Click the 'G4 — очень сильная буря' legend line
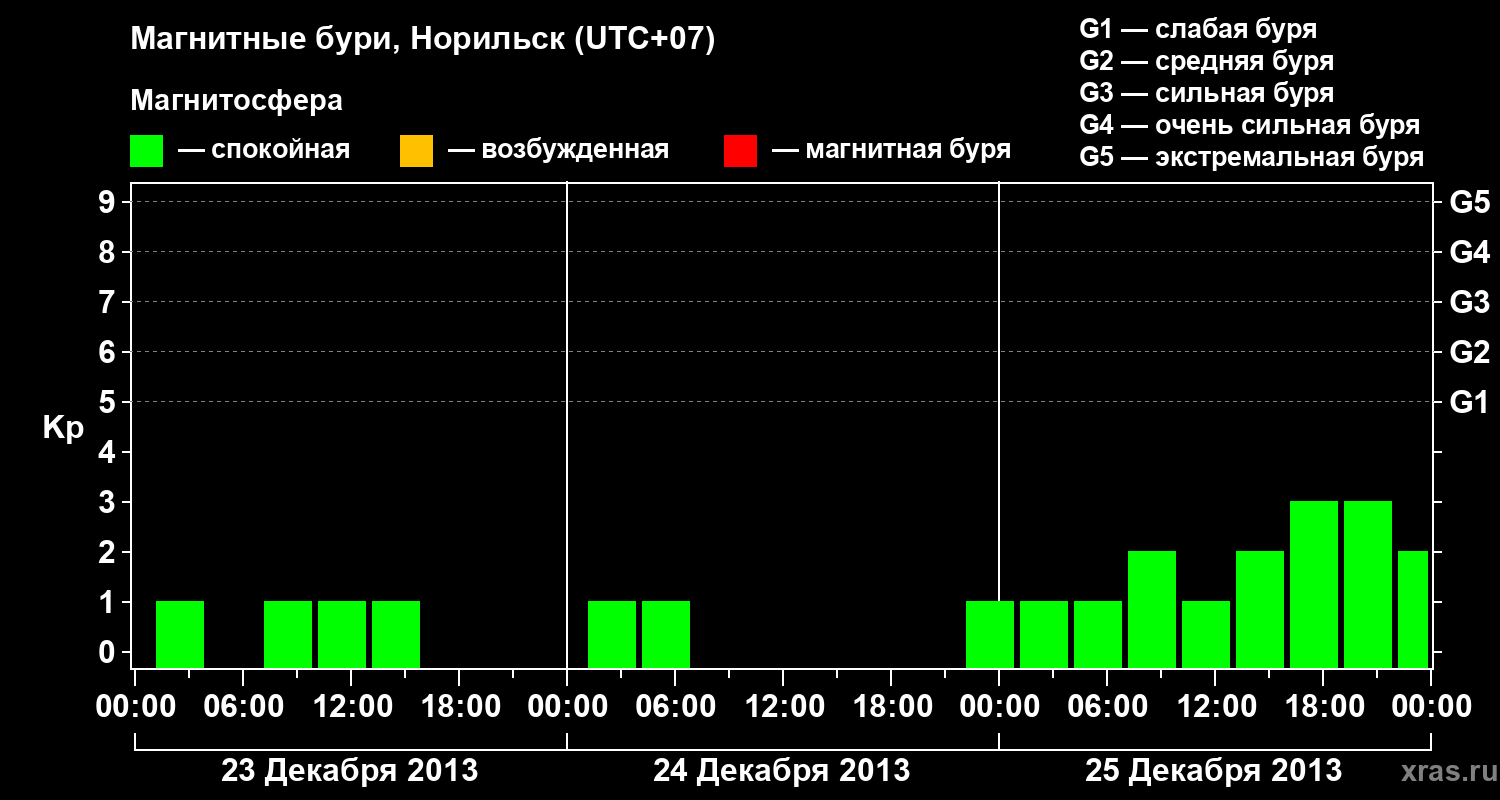This screenshot has height=800, width=1500. click(x=1249, y=125)
